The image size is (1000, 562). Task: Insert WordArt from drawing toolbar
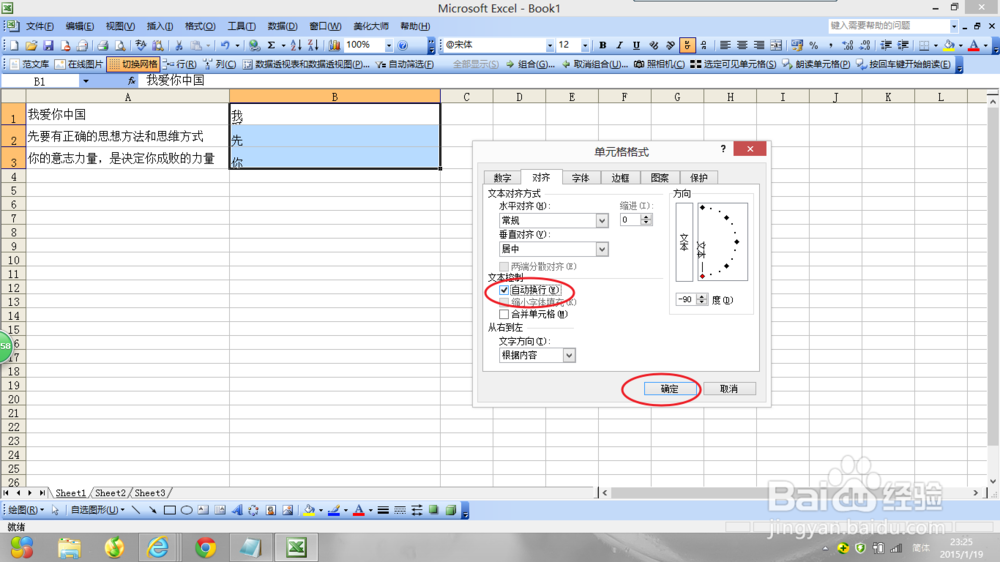(237, 510)
